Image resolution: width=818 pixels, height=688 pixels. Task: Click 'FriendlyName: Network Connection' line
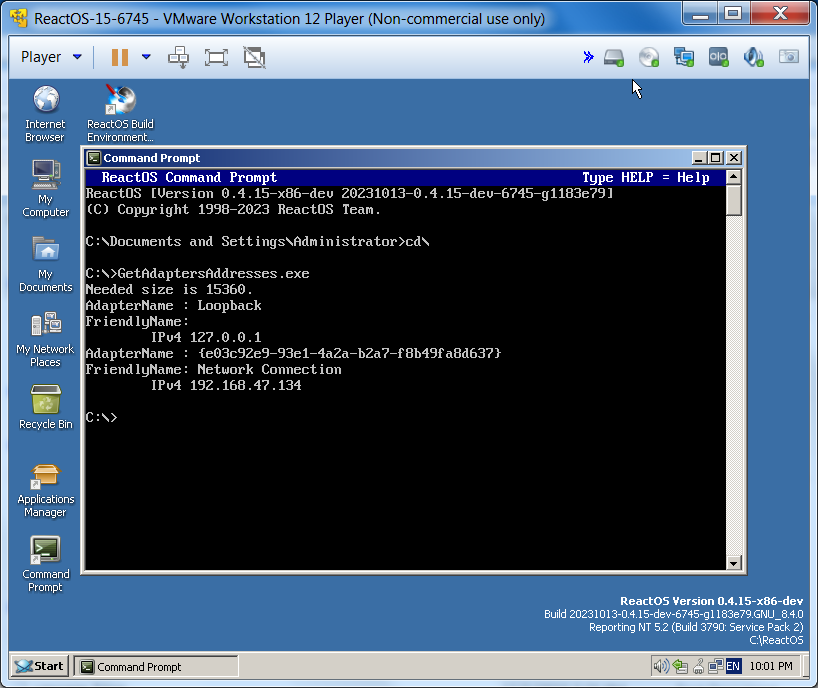tap(214, 369)
